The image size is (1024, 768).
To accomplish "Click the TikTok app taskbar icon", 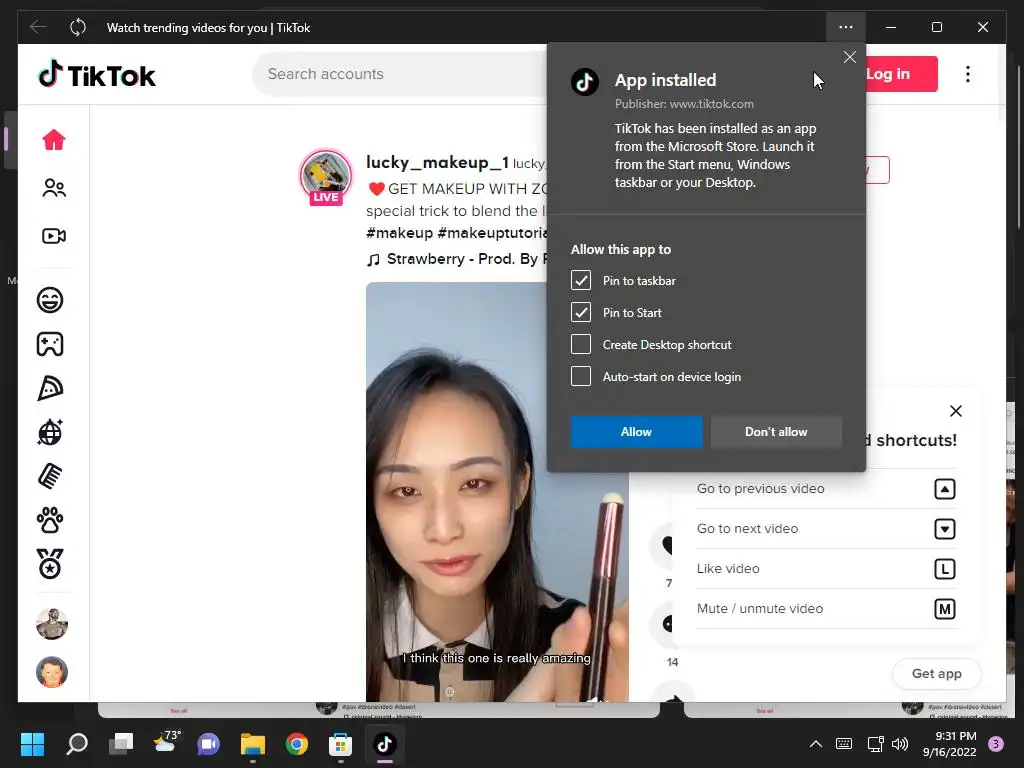I will (385, 743).
